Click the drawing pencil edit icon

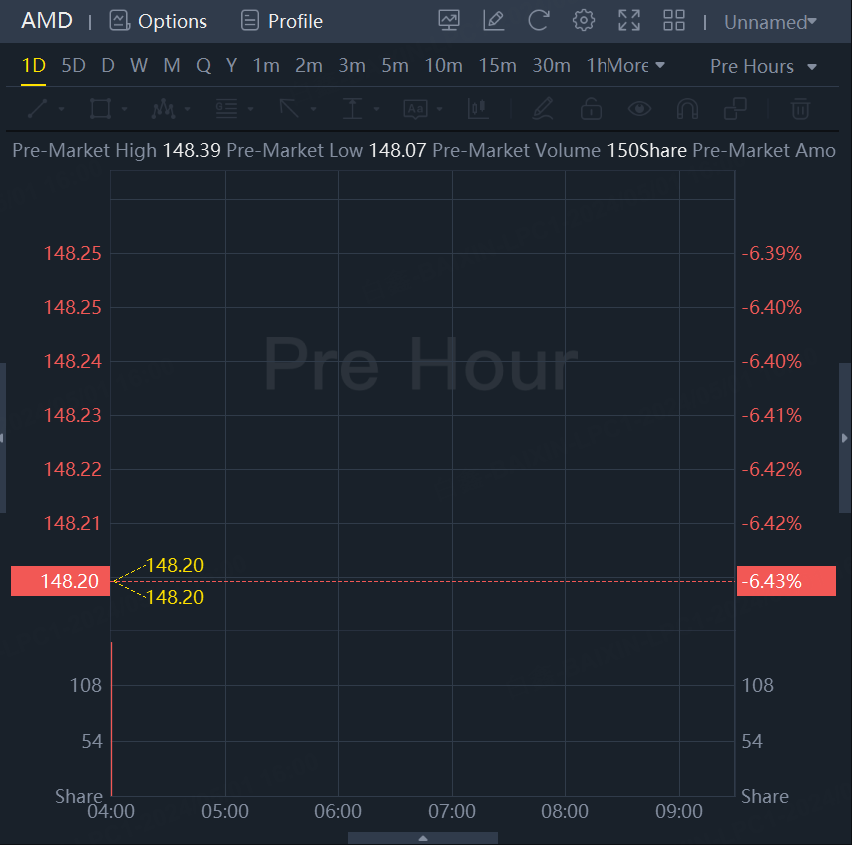click(494, 21)
